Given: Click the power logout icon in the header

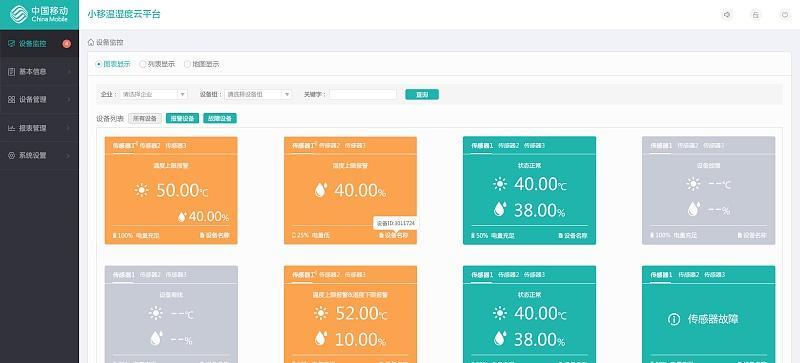Looking at the screenshot, I should click(x=785, y=15).
